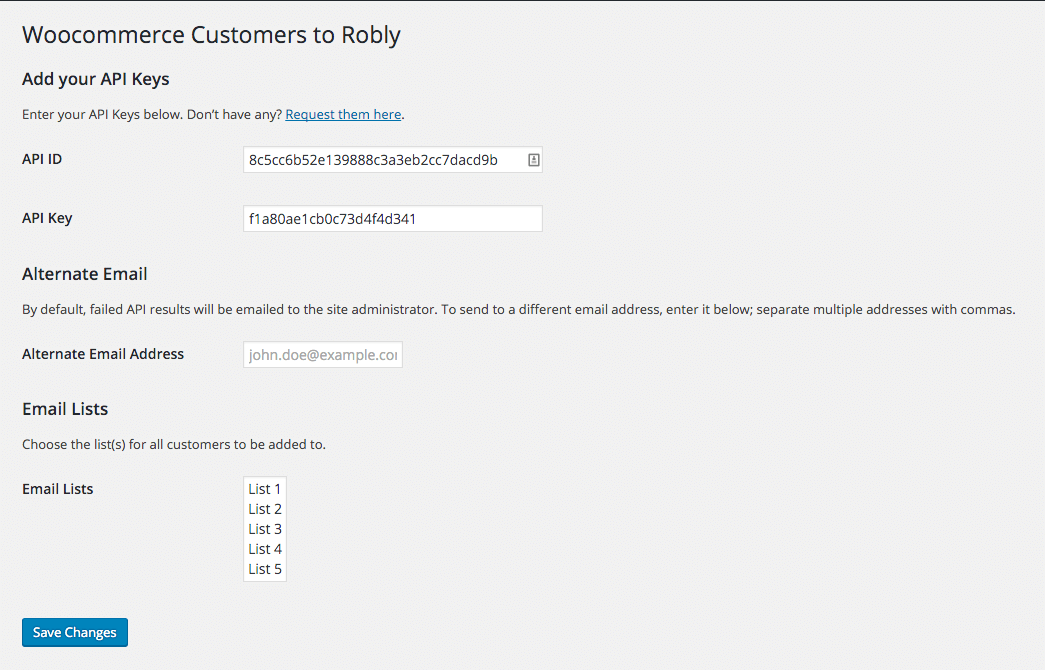Click the 'Choose the list(s) for all customers' text
This screenshot has height=670, width=1045.
coord(174,445)
